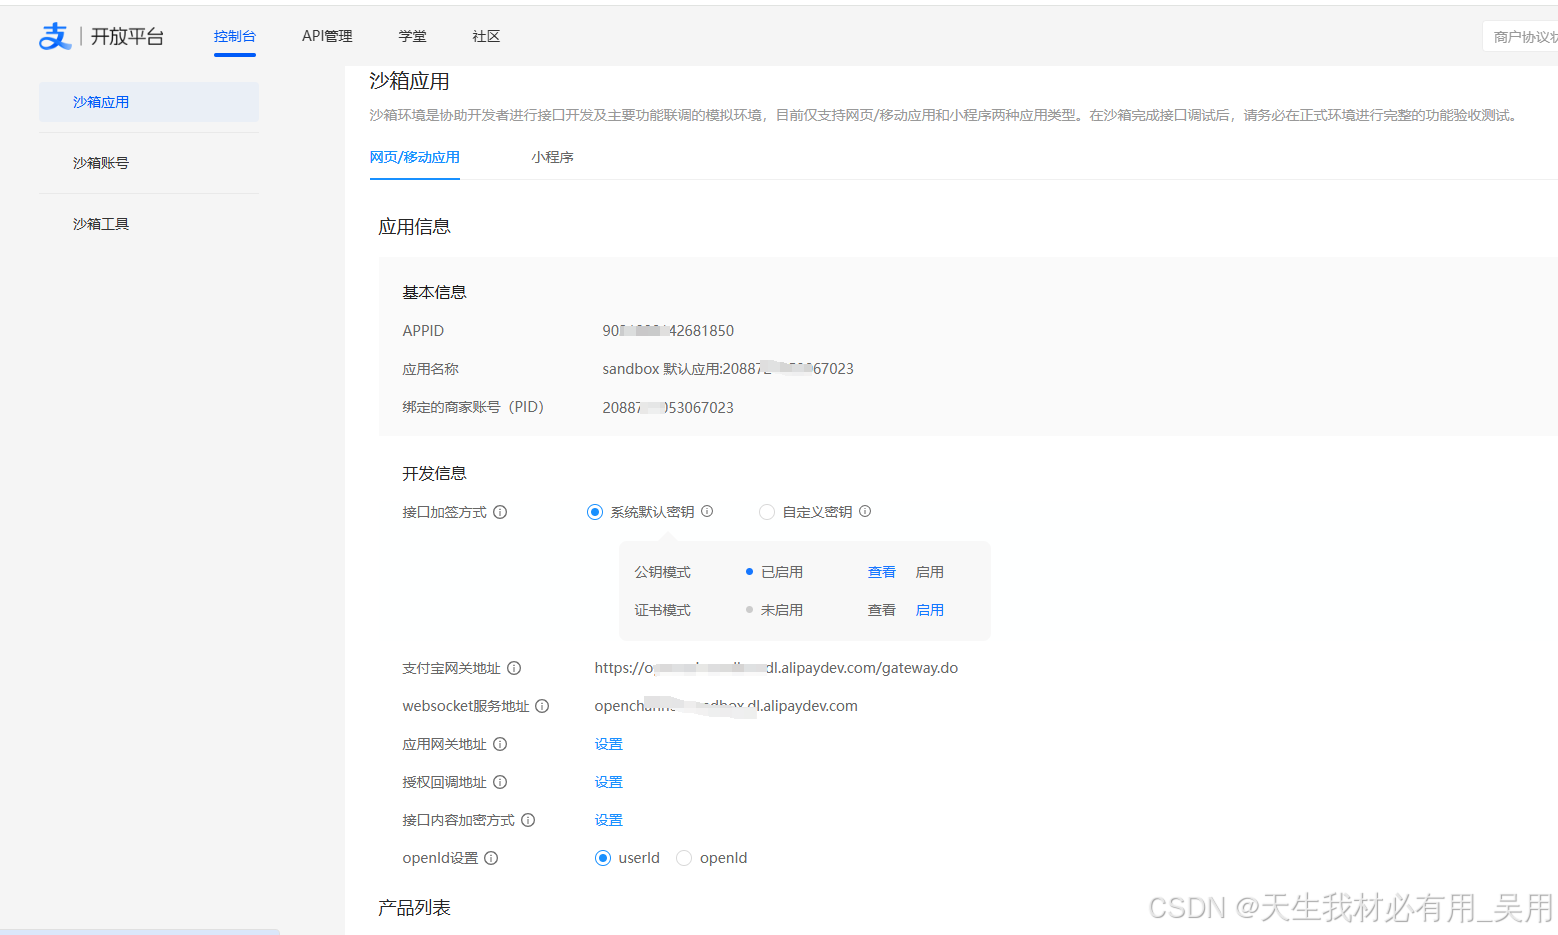Image resolution: width=1558 pixels, height=935 pixels.
Task: Click 设置 link for 应用网关地址
Action: (609, 744)
